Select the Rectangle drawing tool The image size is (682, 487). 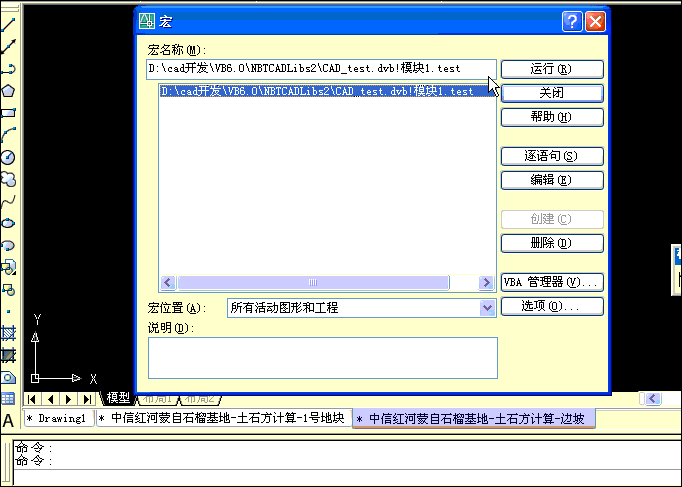click(8, 112)
